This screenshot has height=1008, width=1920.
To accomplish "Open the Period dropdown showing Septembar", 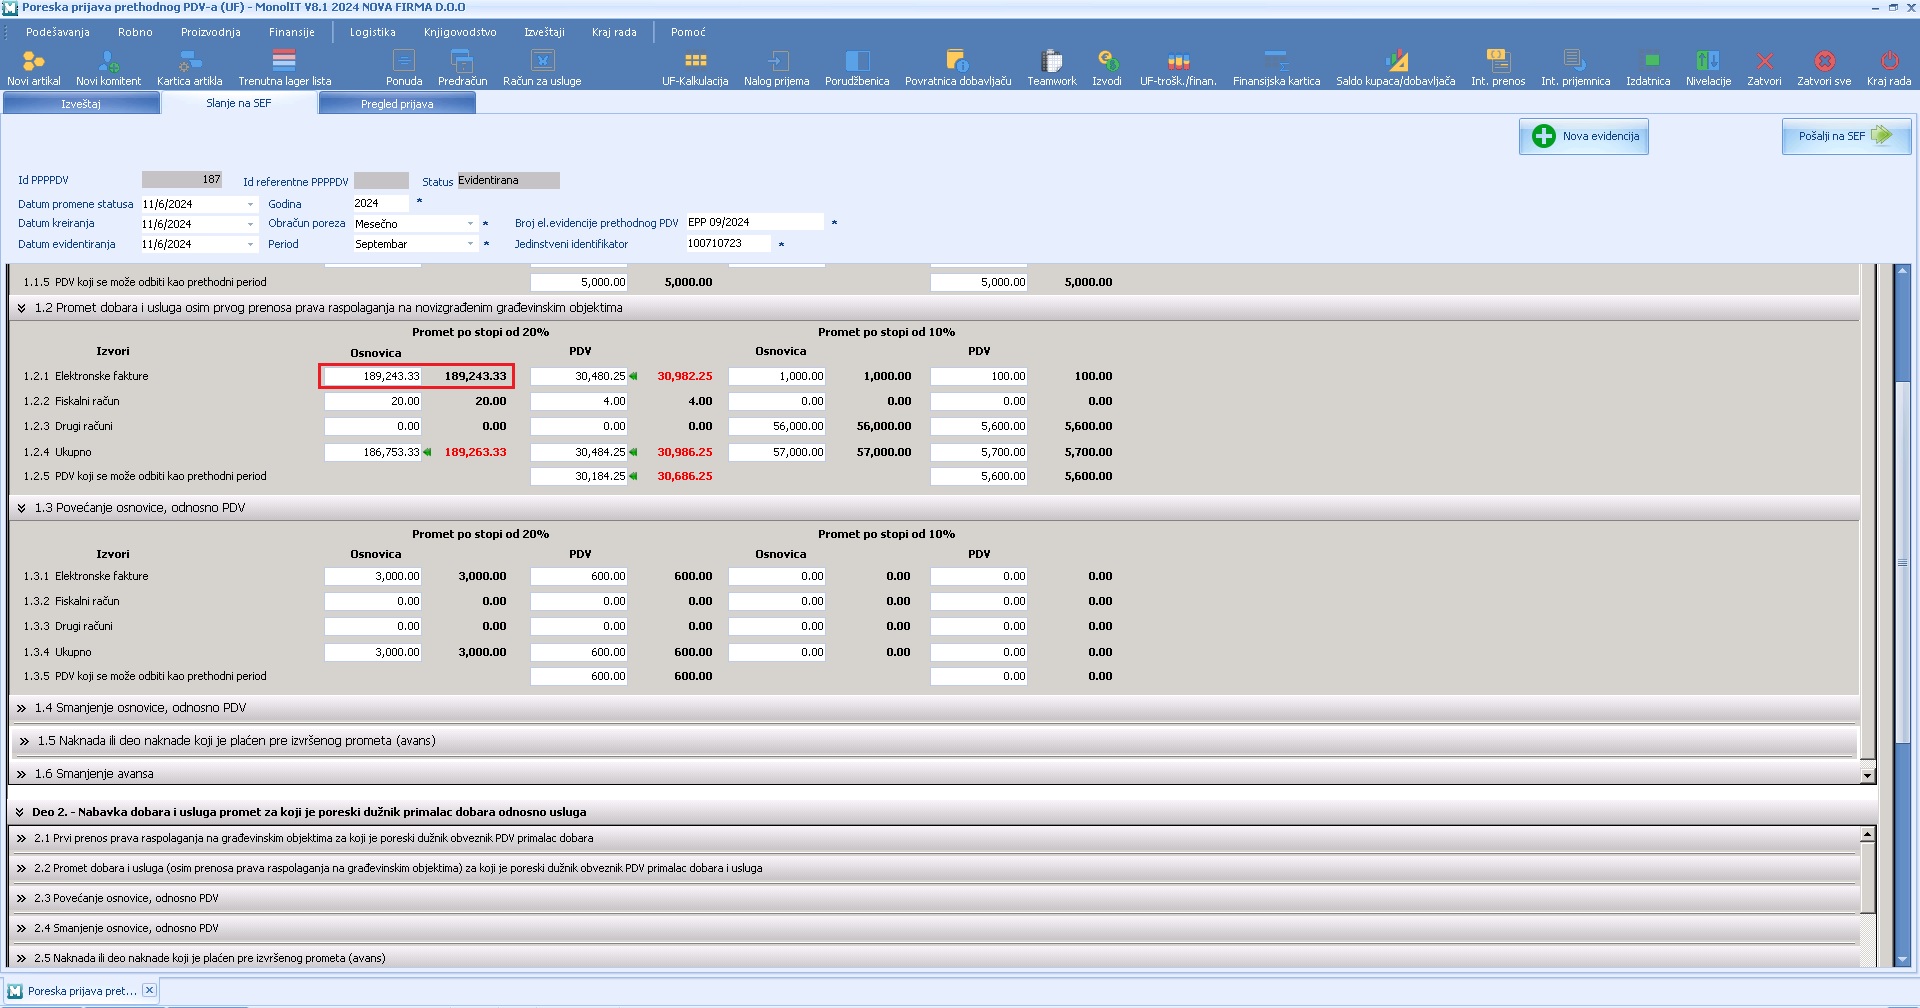I will pos(470,244).
